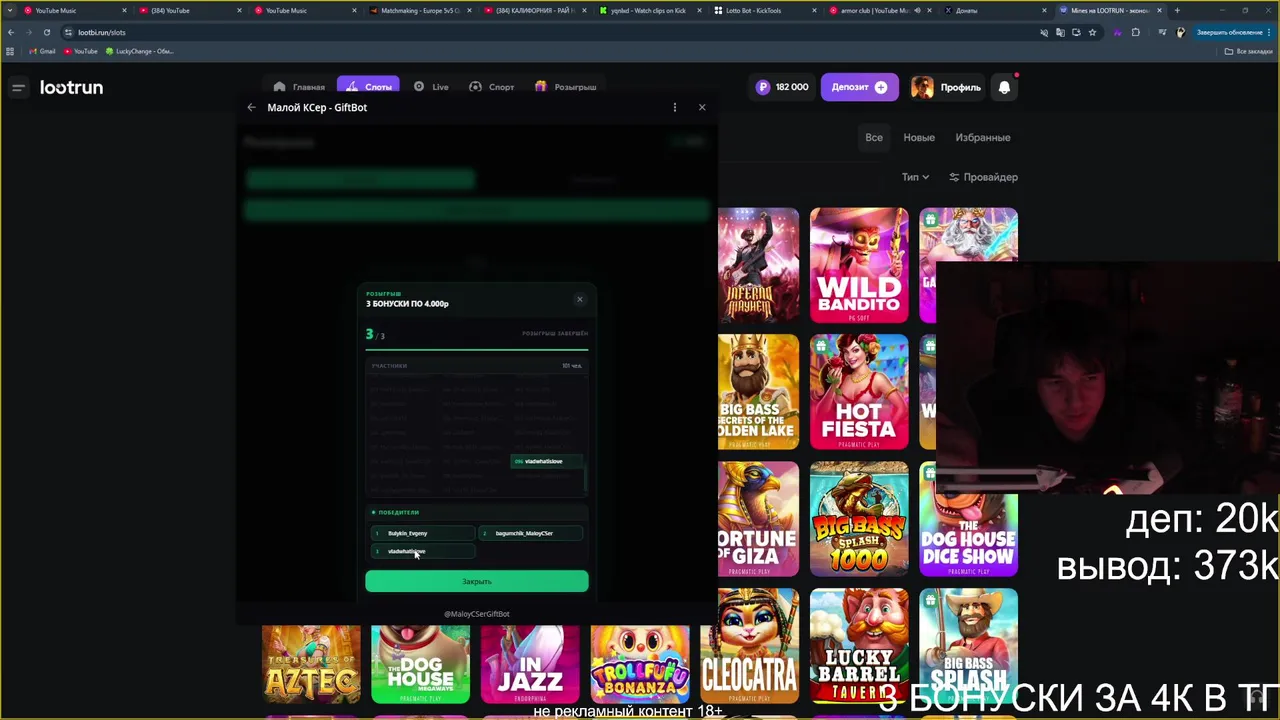The height and width of the screenshot is (720, 1280).
Task: Open Fortune of Giza slot
Action: click(758, 519)
